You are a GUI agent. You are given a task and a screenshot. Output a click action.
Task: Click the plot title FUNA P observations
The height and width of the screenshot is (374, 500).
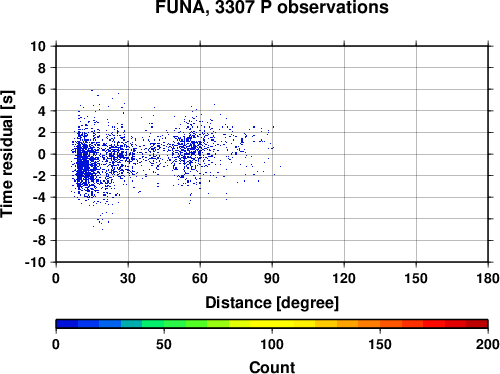(x=272, y=7)
